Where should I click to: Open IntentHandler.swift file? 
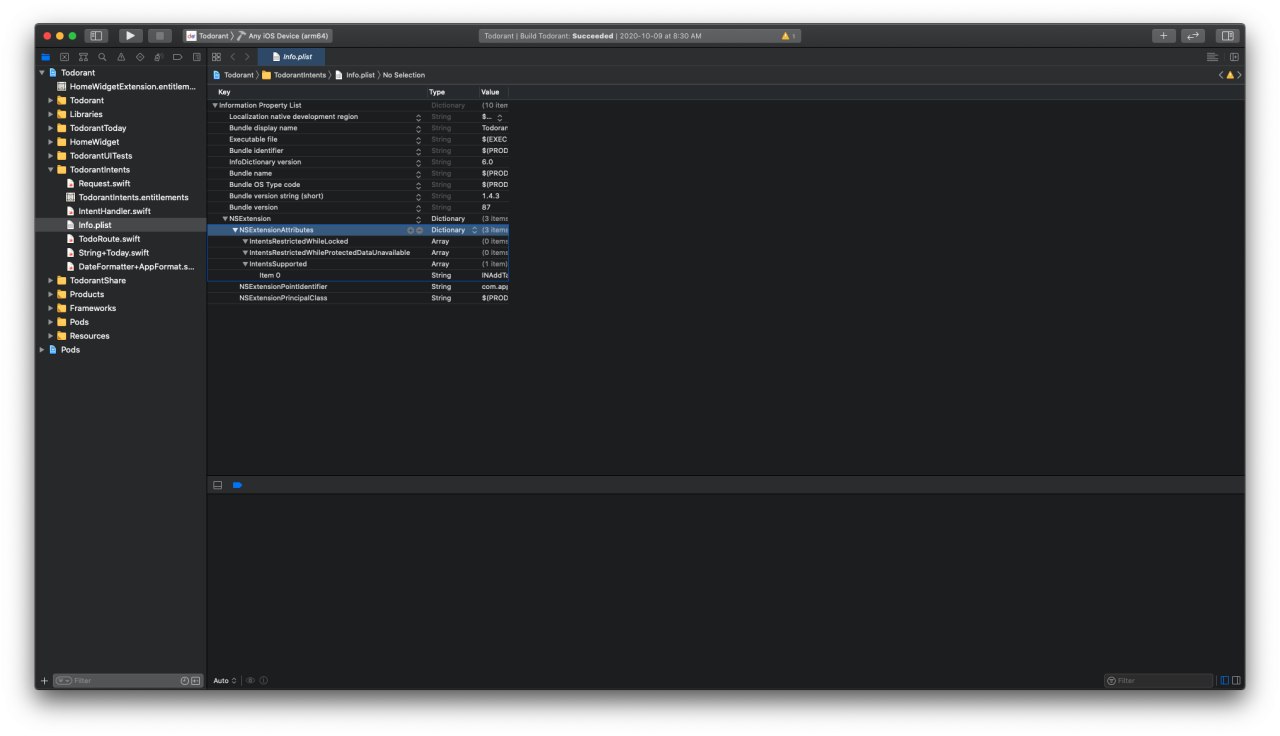114,211
